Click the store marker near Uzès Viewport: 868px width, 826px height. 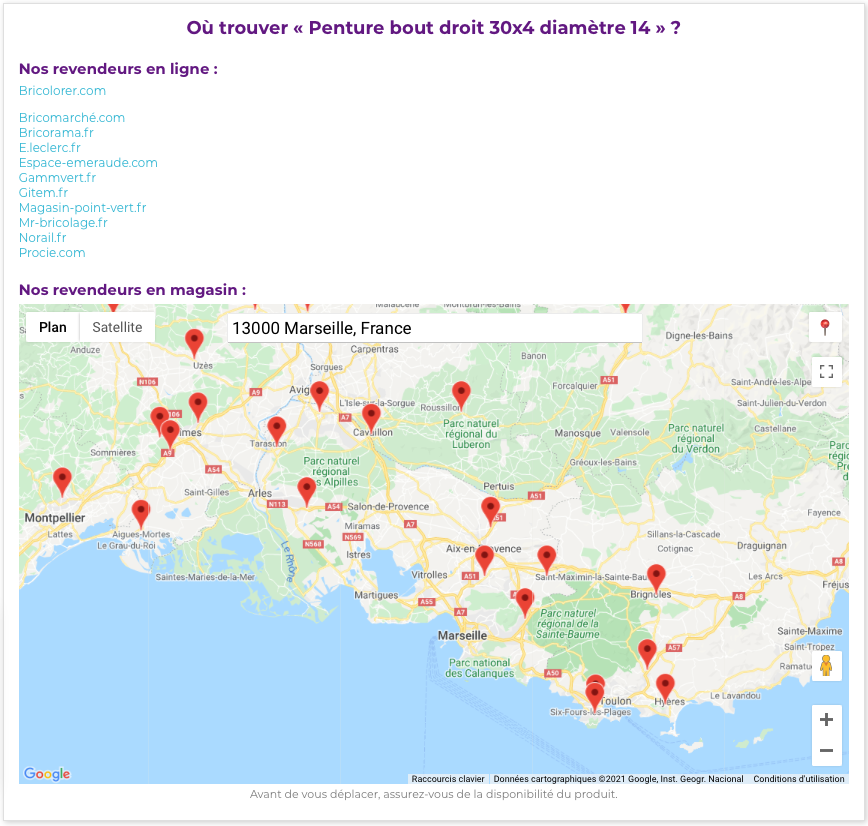tap(194, 341)
